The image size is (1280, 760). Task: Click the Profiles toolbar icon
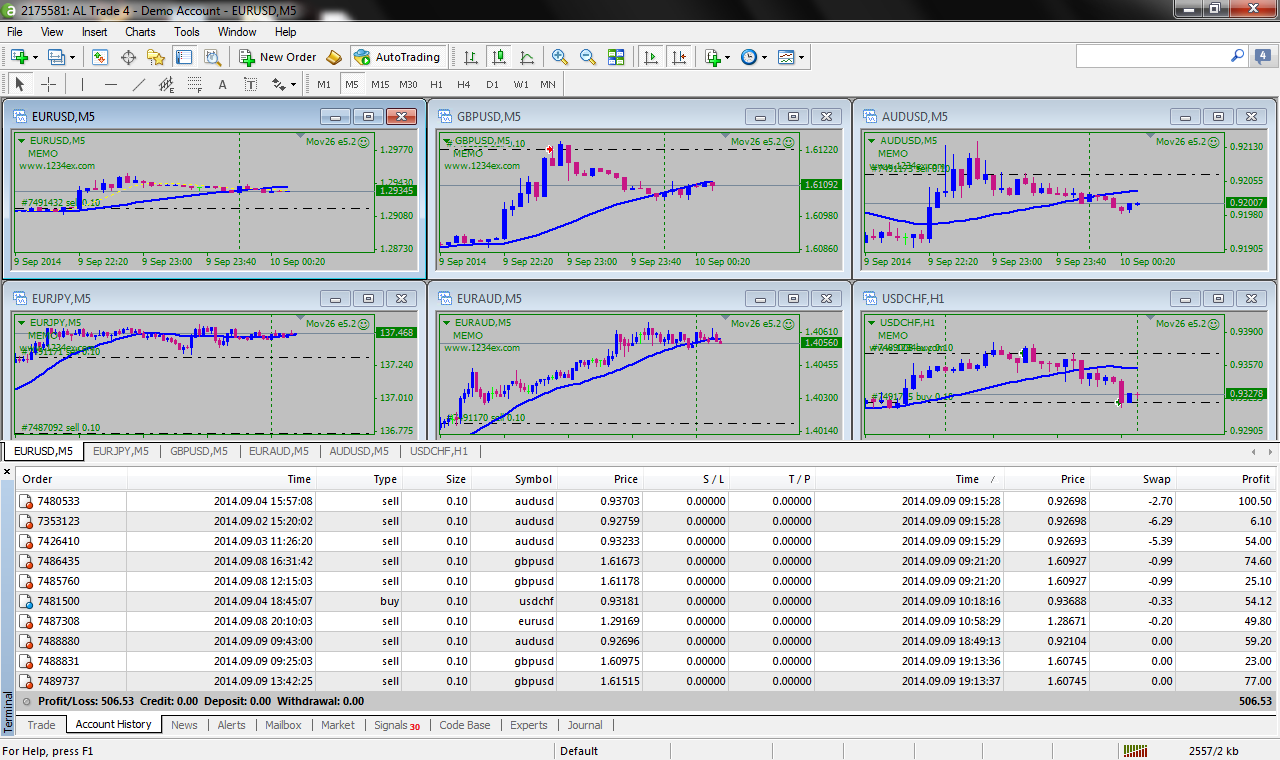56,57
